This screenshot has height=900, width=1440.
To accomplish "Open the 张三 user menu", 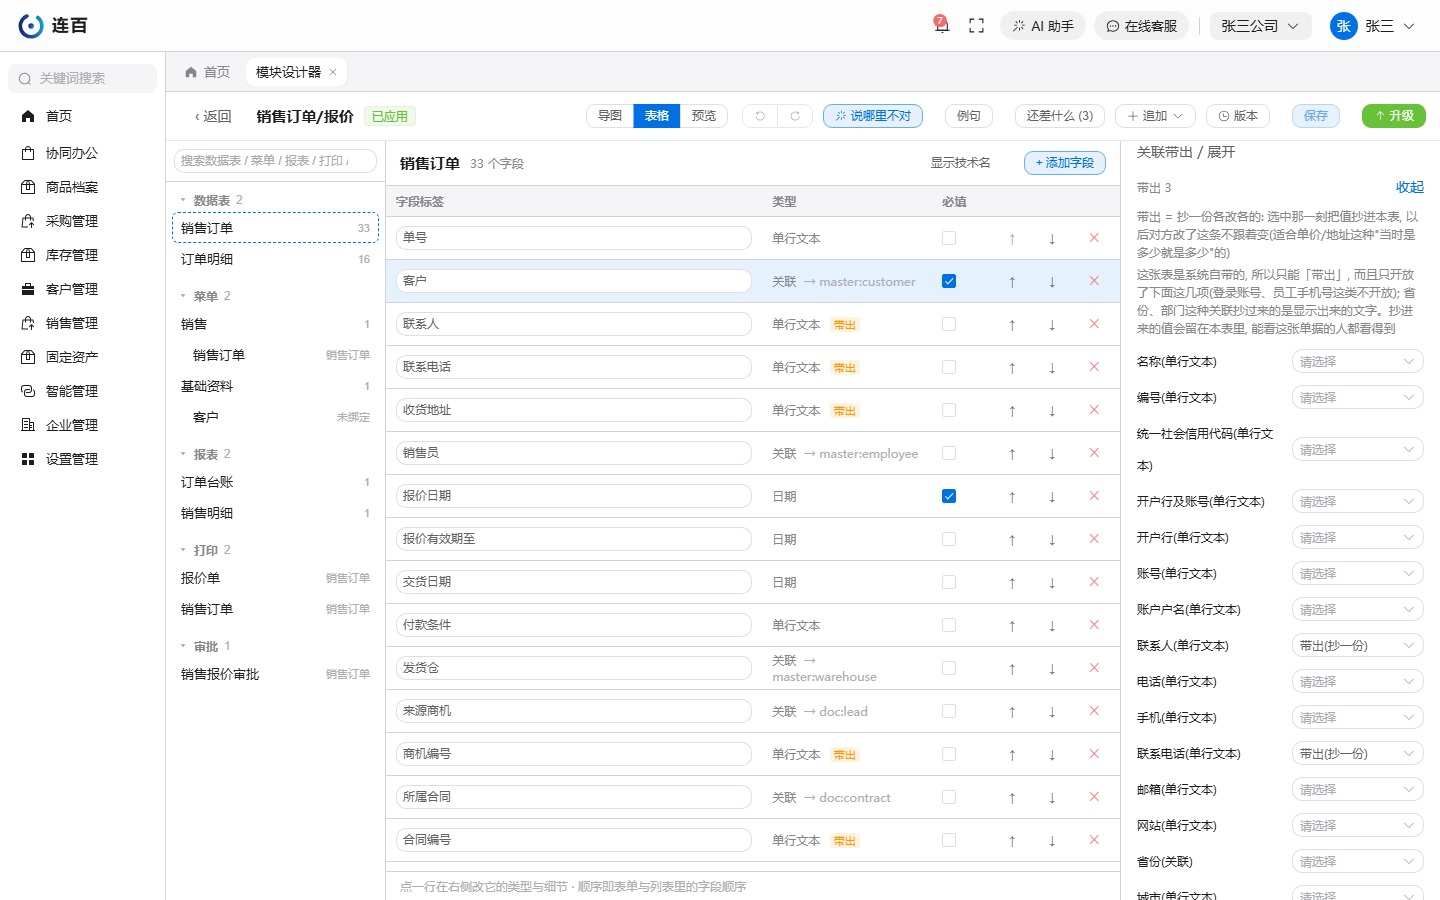I will click(x=1373, y=26).
